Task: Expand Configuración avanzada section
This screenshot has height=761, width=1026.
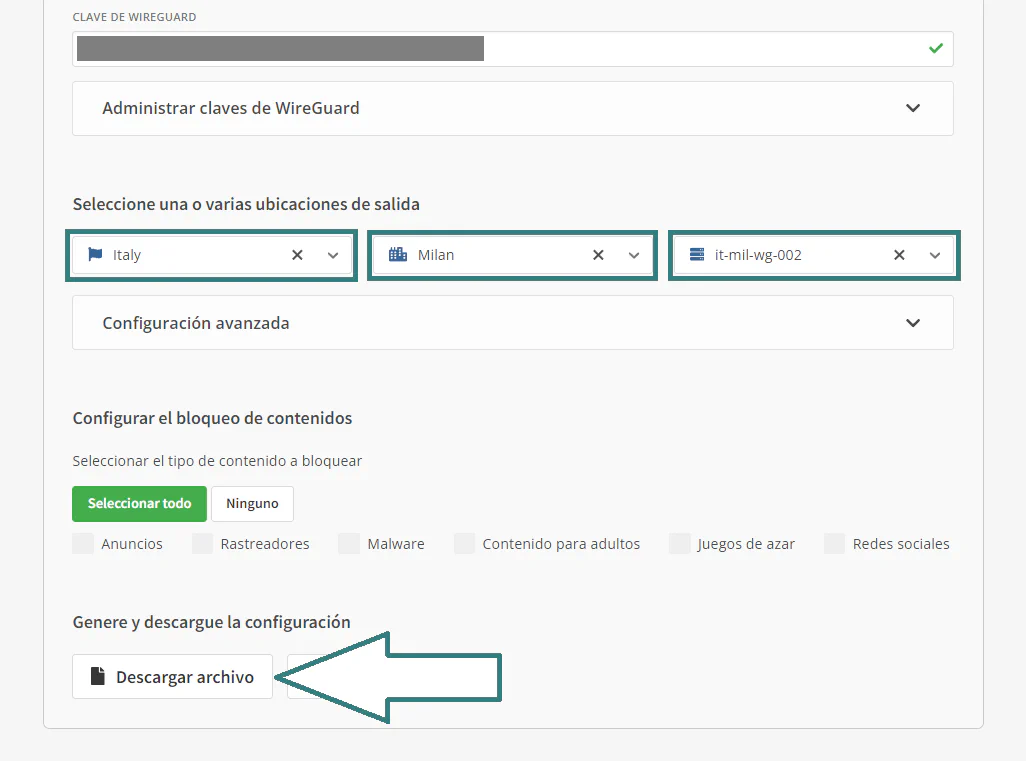Action: point(512,323)
